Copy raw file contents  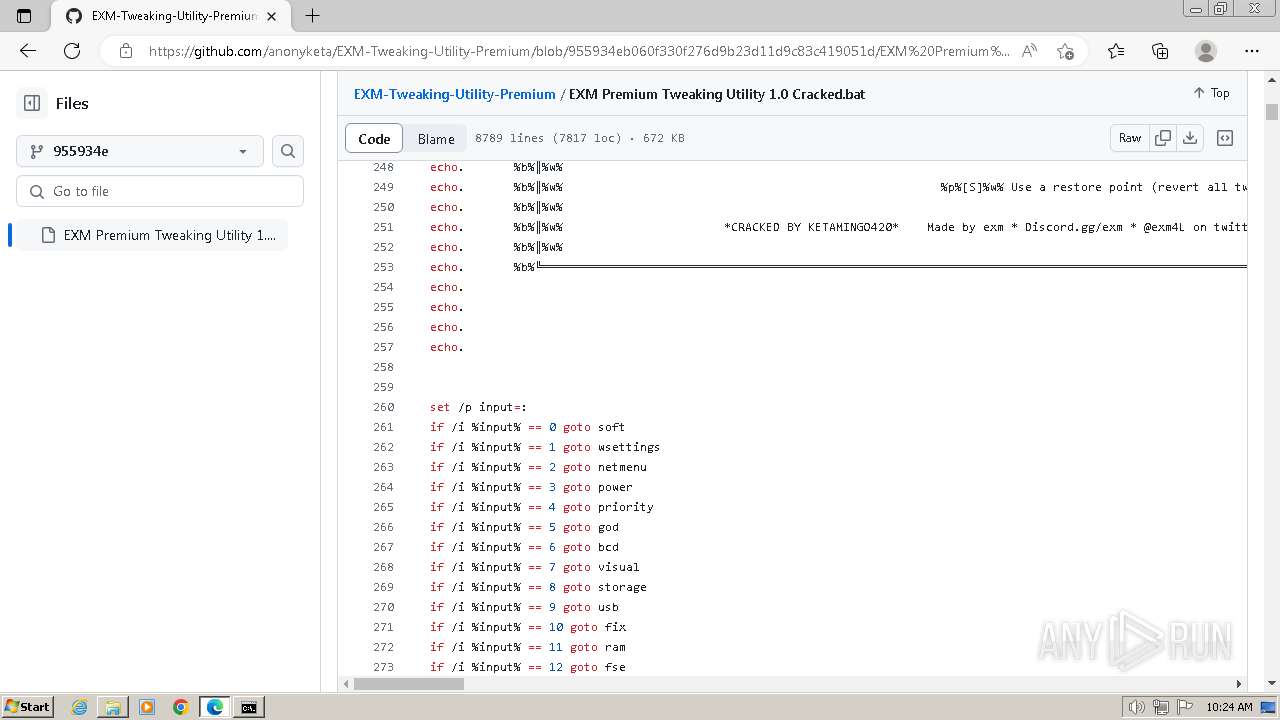1163,138
